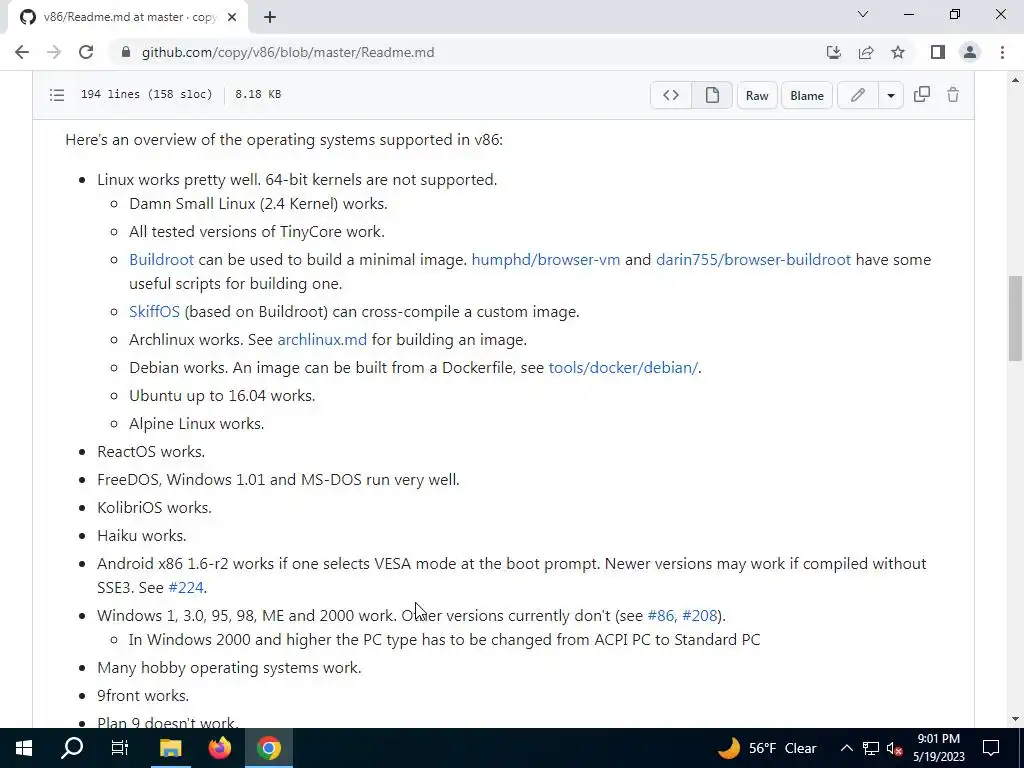Image resolution: width=1024 pixels, height=768 pixels.
Task: Open the Blame view
Action: (x=807, y=95)
